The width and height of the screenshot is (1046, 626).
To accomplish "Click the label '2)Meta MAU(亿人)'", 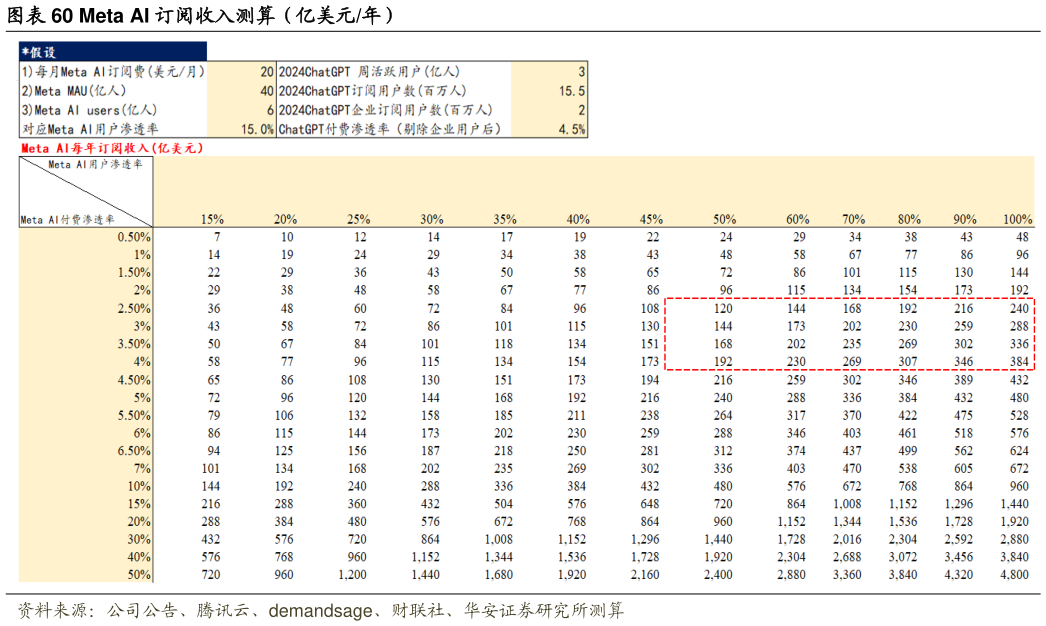I will (73, 91).
